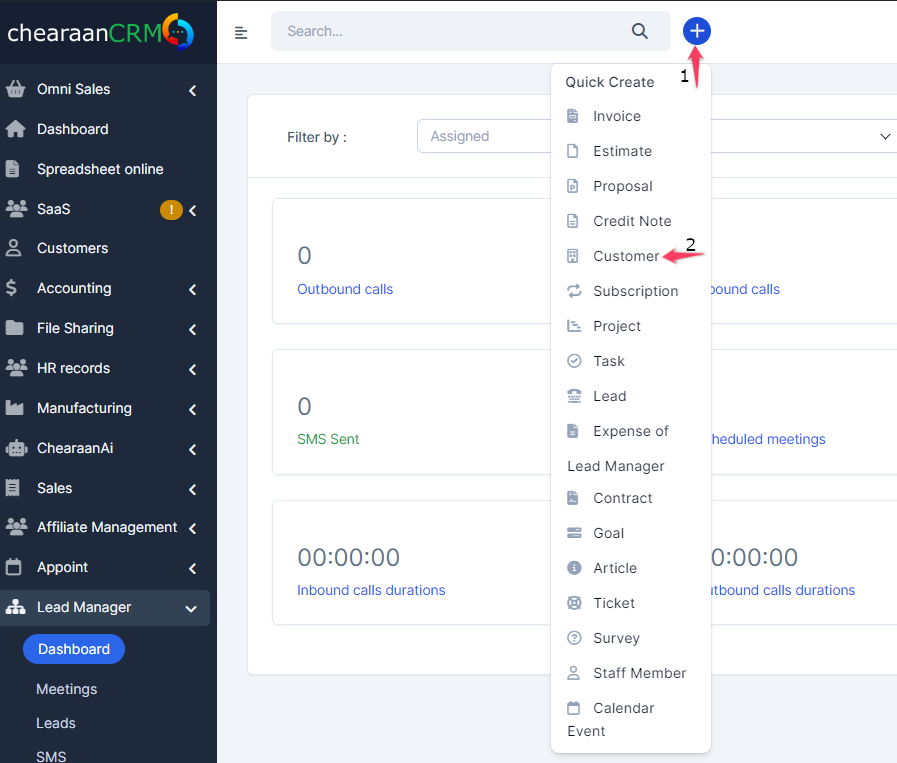Click the Accounting dollar sign icon
The height and width of the screenshot is (763, 897).
tap(12, 288)
